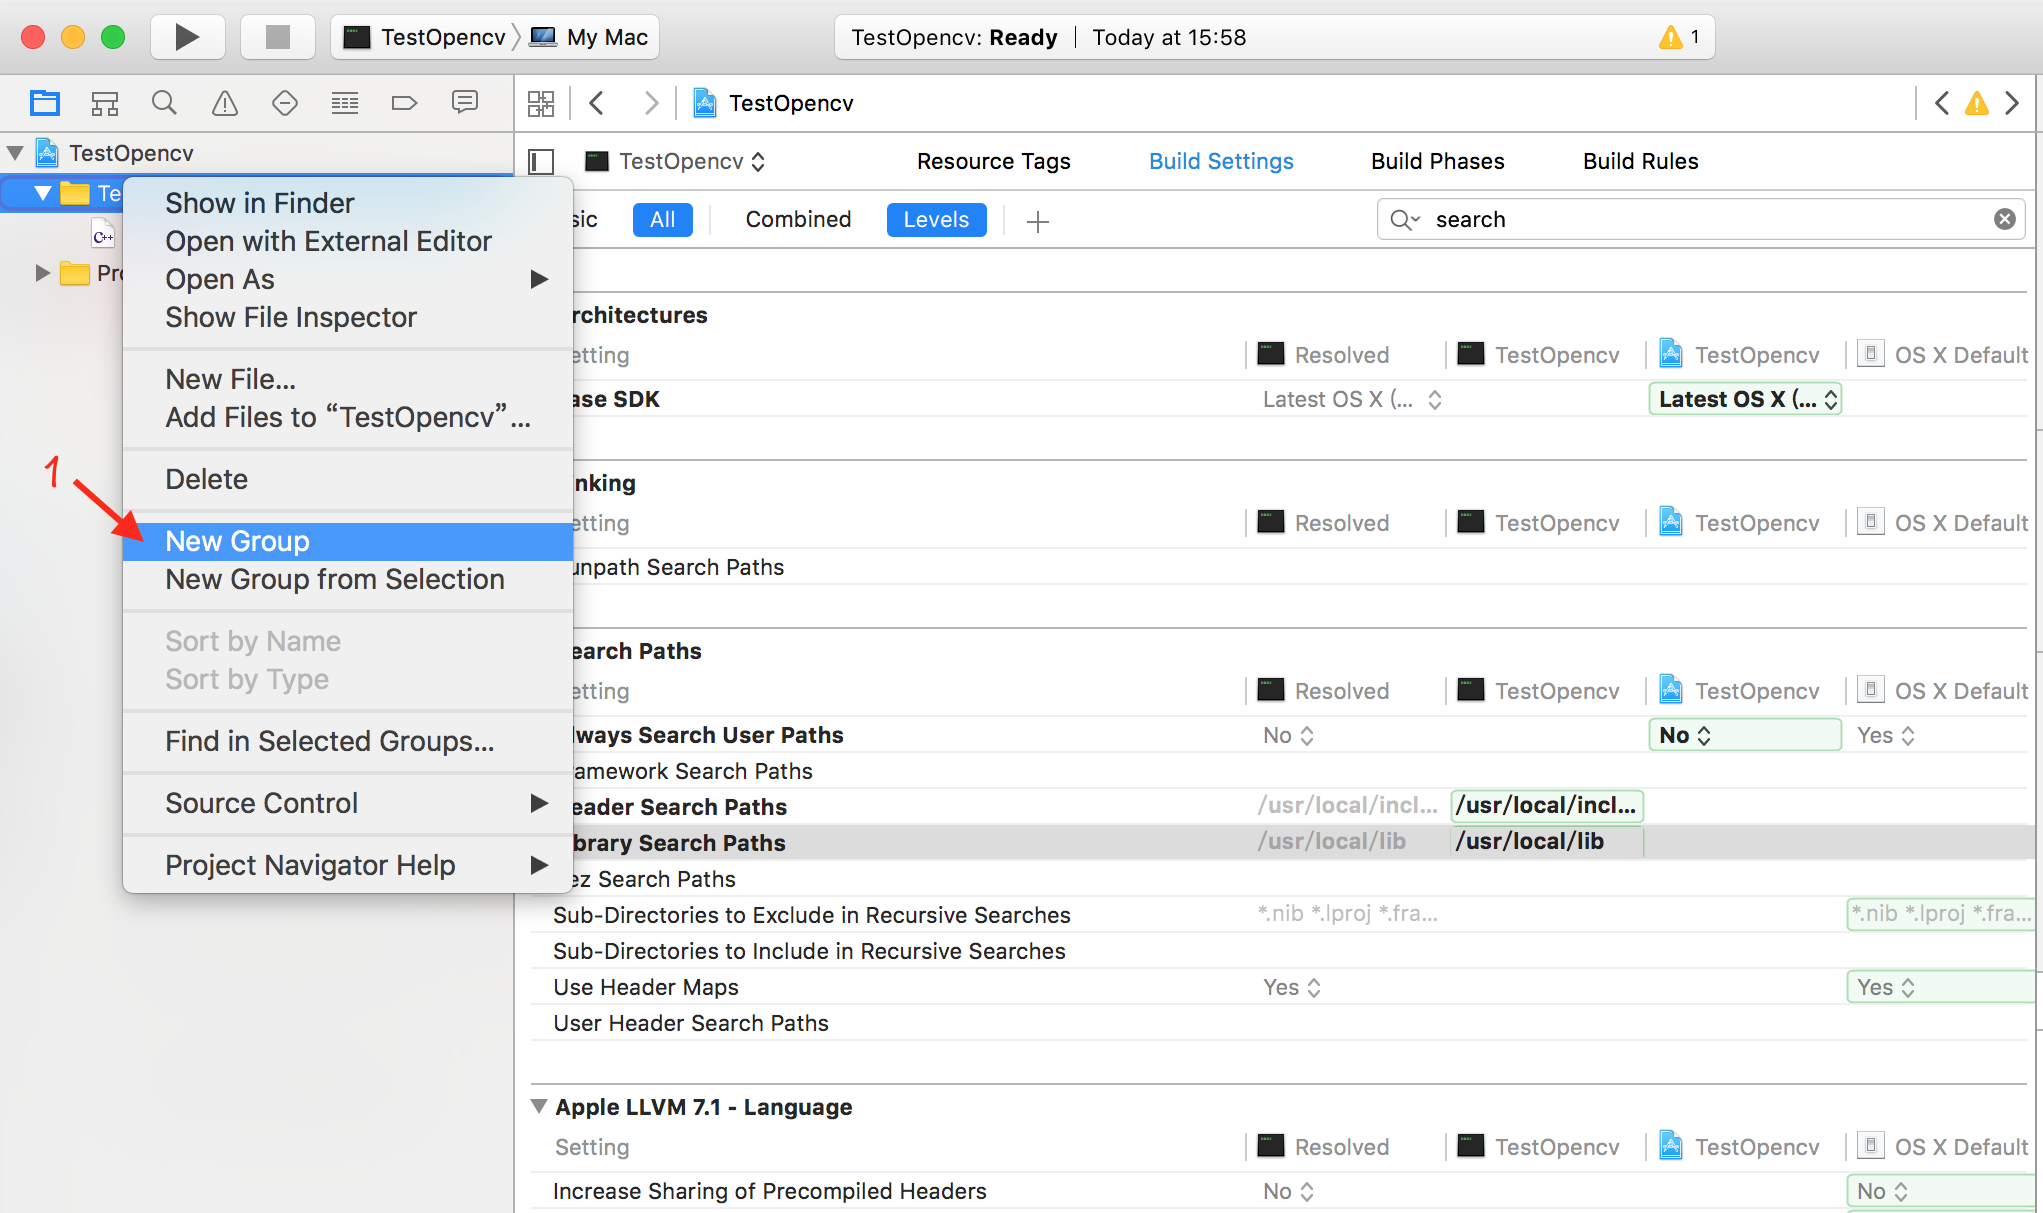This screenshot has width=2043, height=1213.
Task: Change Always Search User Paths project value No
Action: click(1745, 735)
